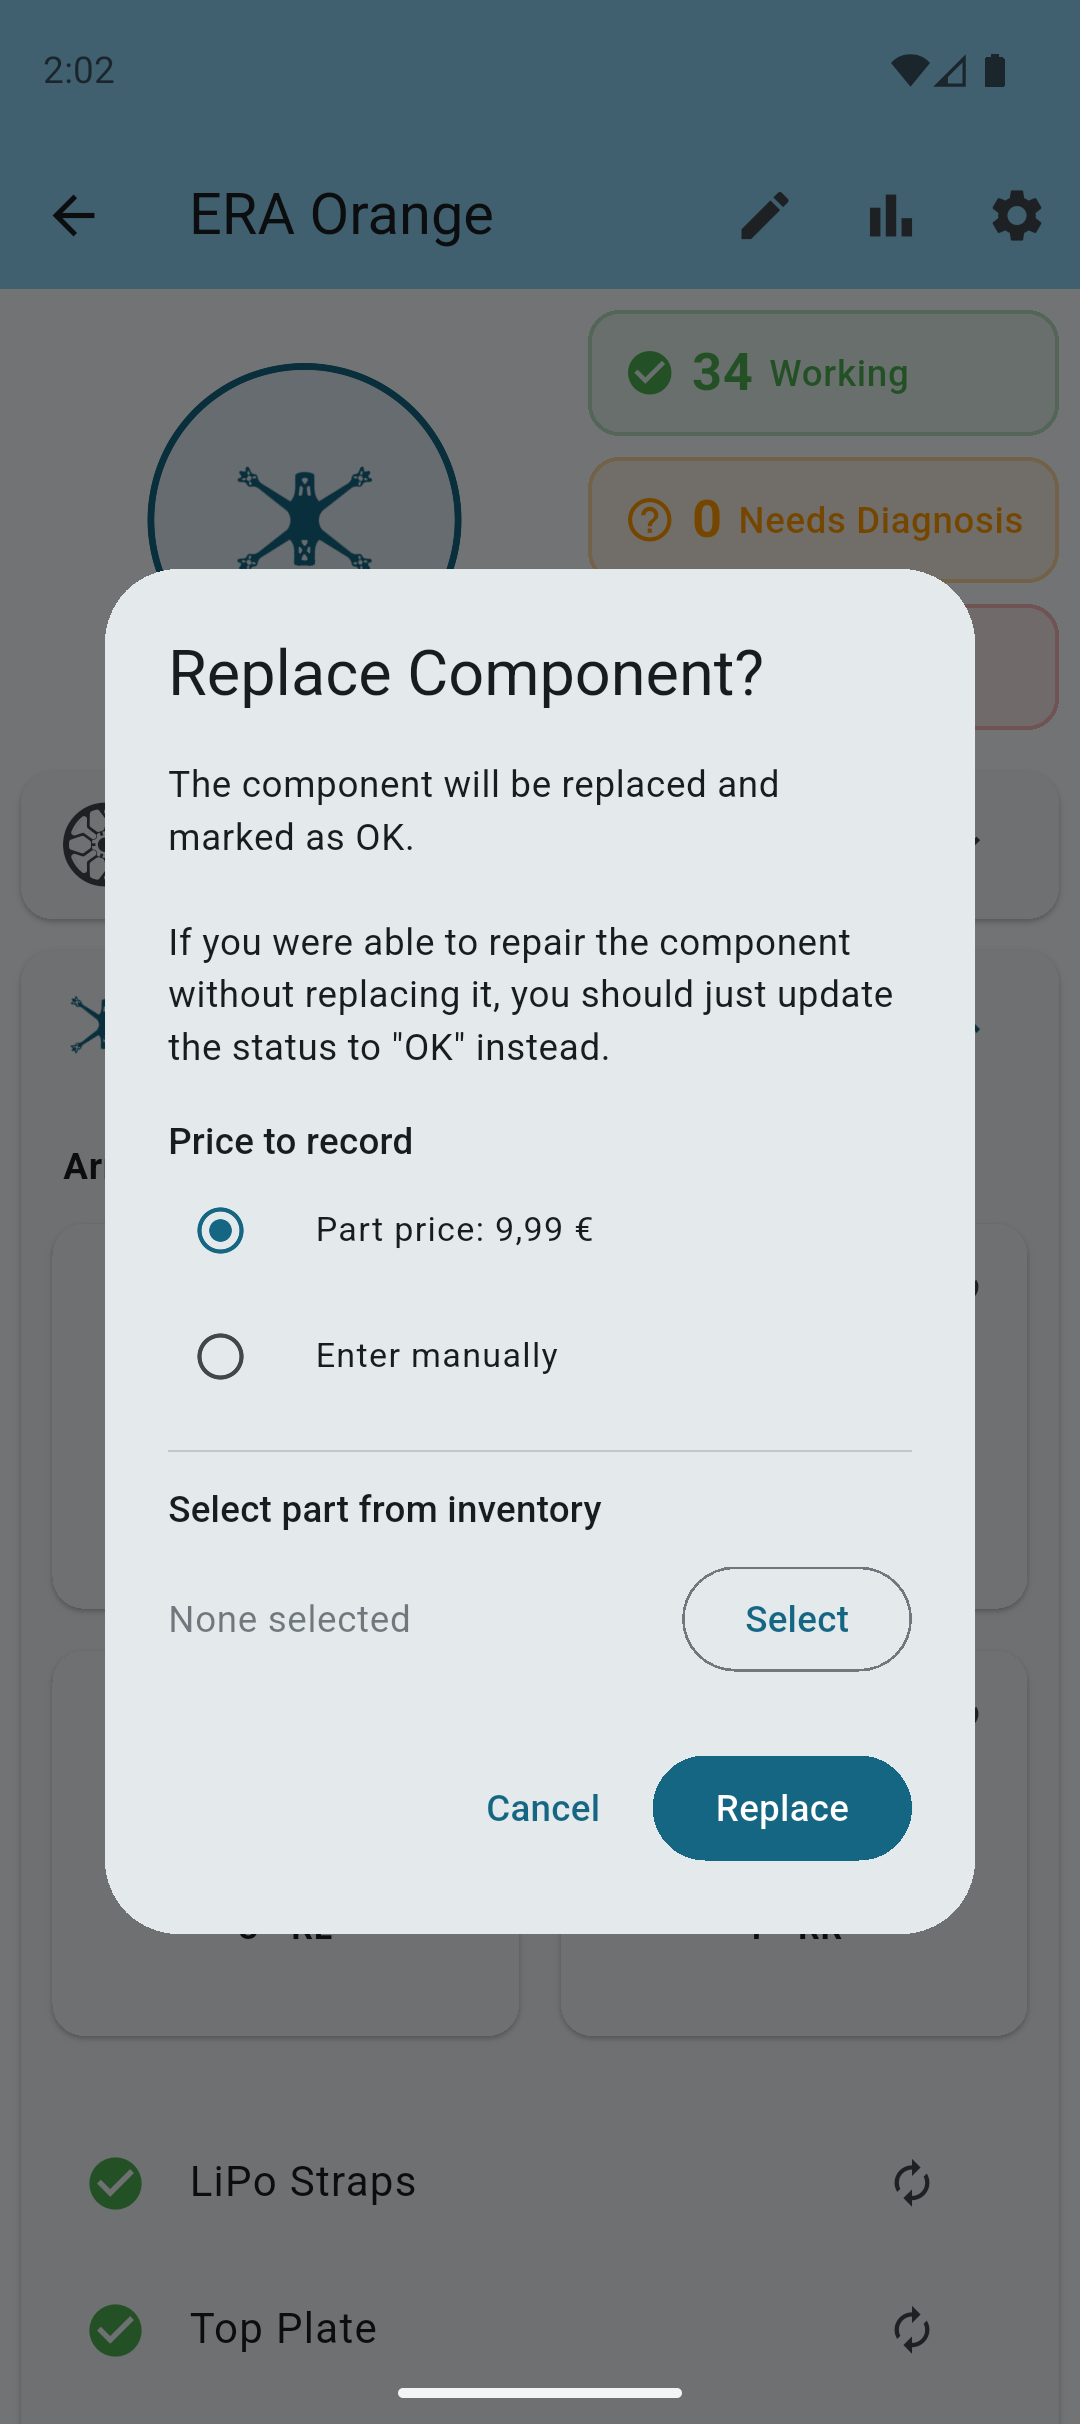View statistics via the bar chart icon
The height and width of the screenshot is (2424, 1080).
tap(889, 216)
